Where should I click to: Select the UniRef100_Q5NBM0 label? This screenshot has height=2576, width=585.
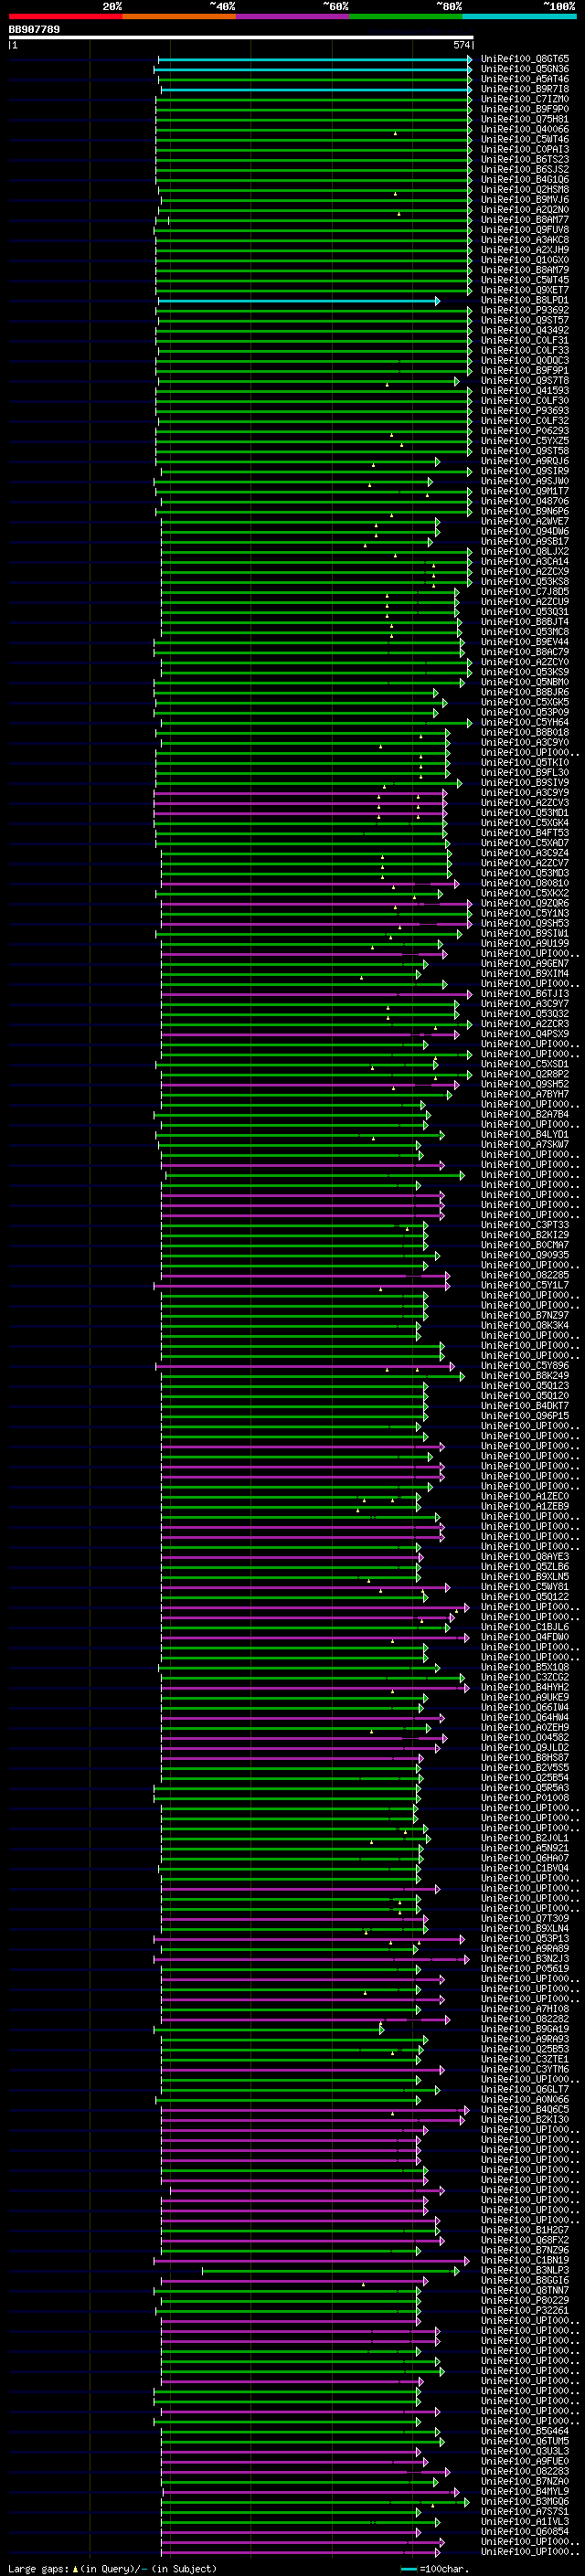[525, 682]
